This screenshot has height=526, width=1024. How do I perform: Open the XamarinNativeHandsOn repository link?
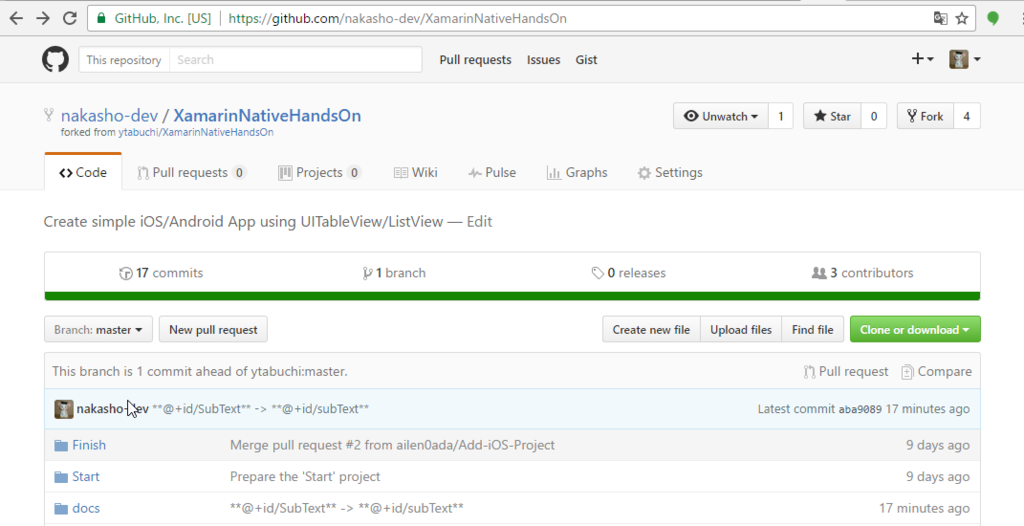[x=267, y=116]
